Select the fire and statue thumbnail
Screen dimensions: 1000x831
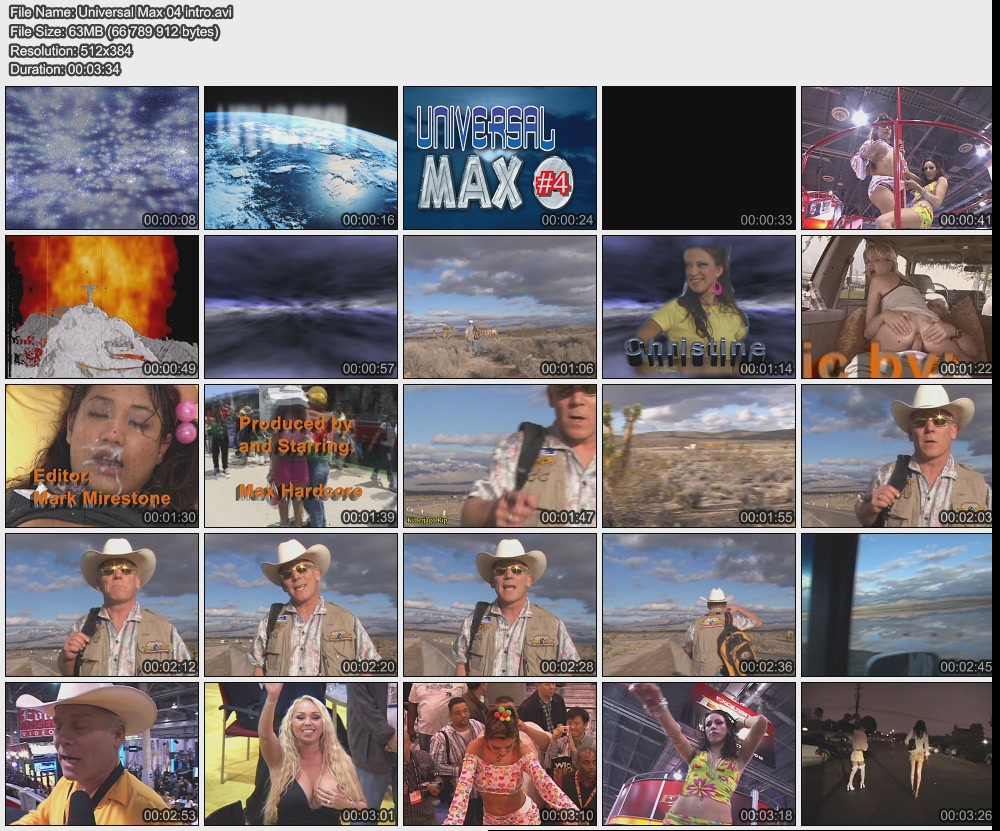pyautogui.click(x=101, y=307)
